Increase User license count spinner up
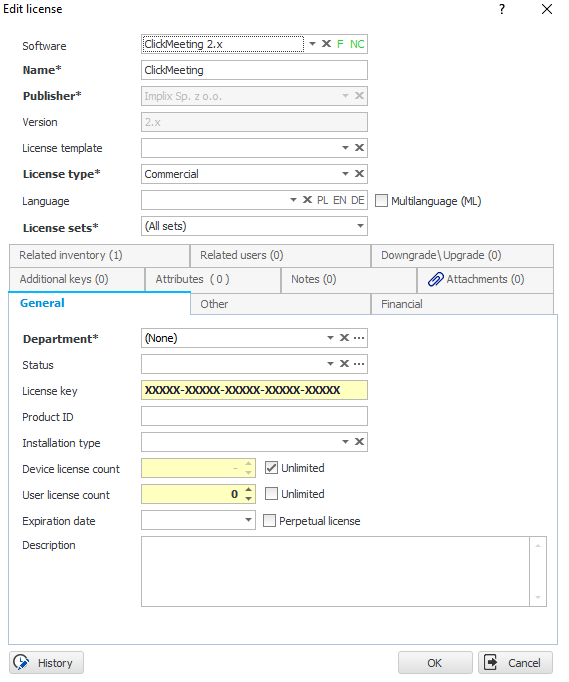 [x=248, y=489]
